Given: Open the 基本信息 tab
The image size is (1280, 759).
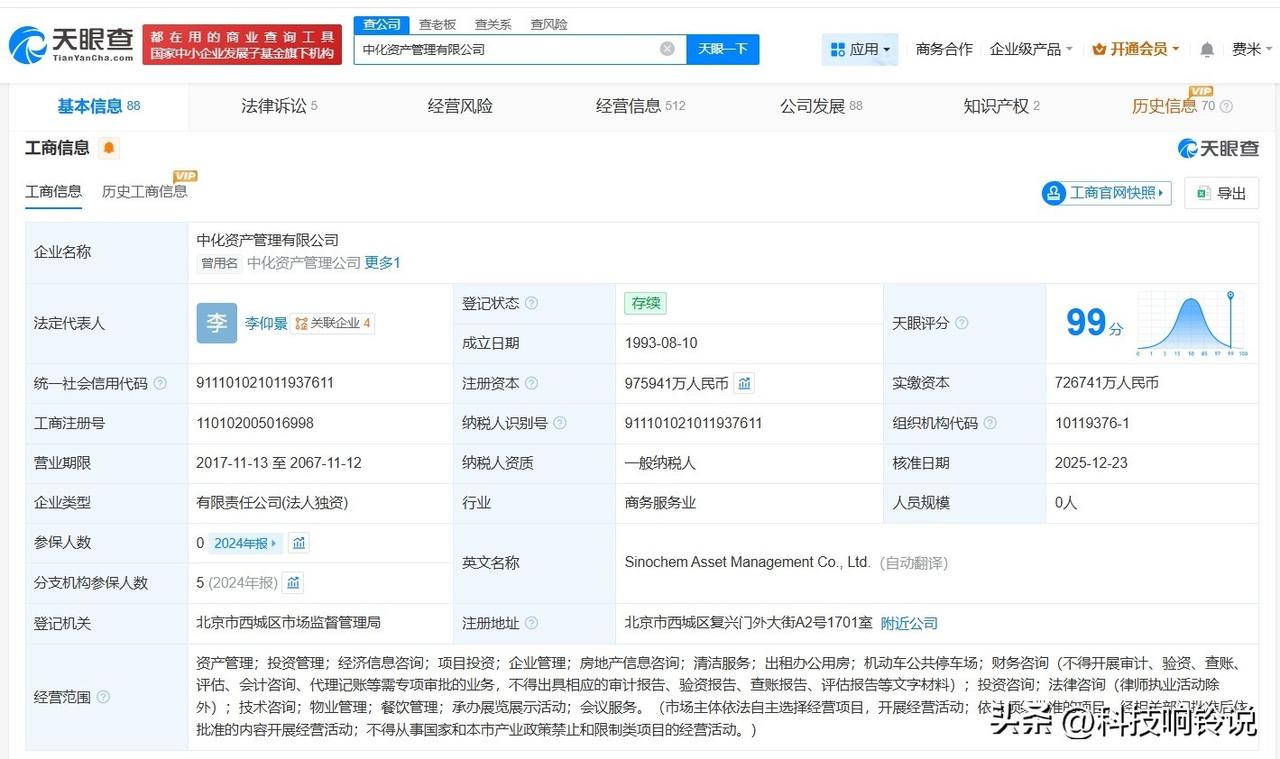Looking at the screenshot, I should [99, 106].
